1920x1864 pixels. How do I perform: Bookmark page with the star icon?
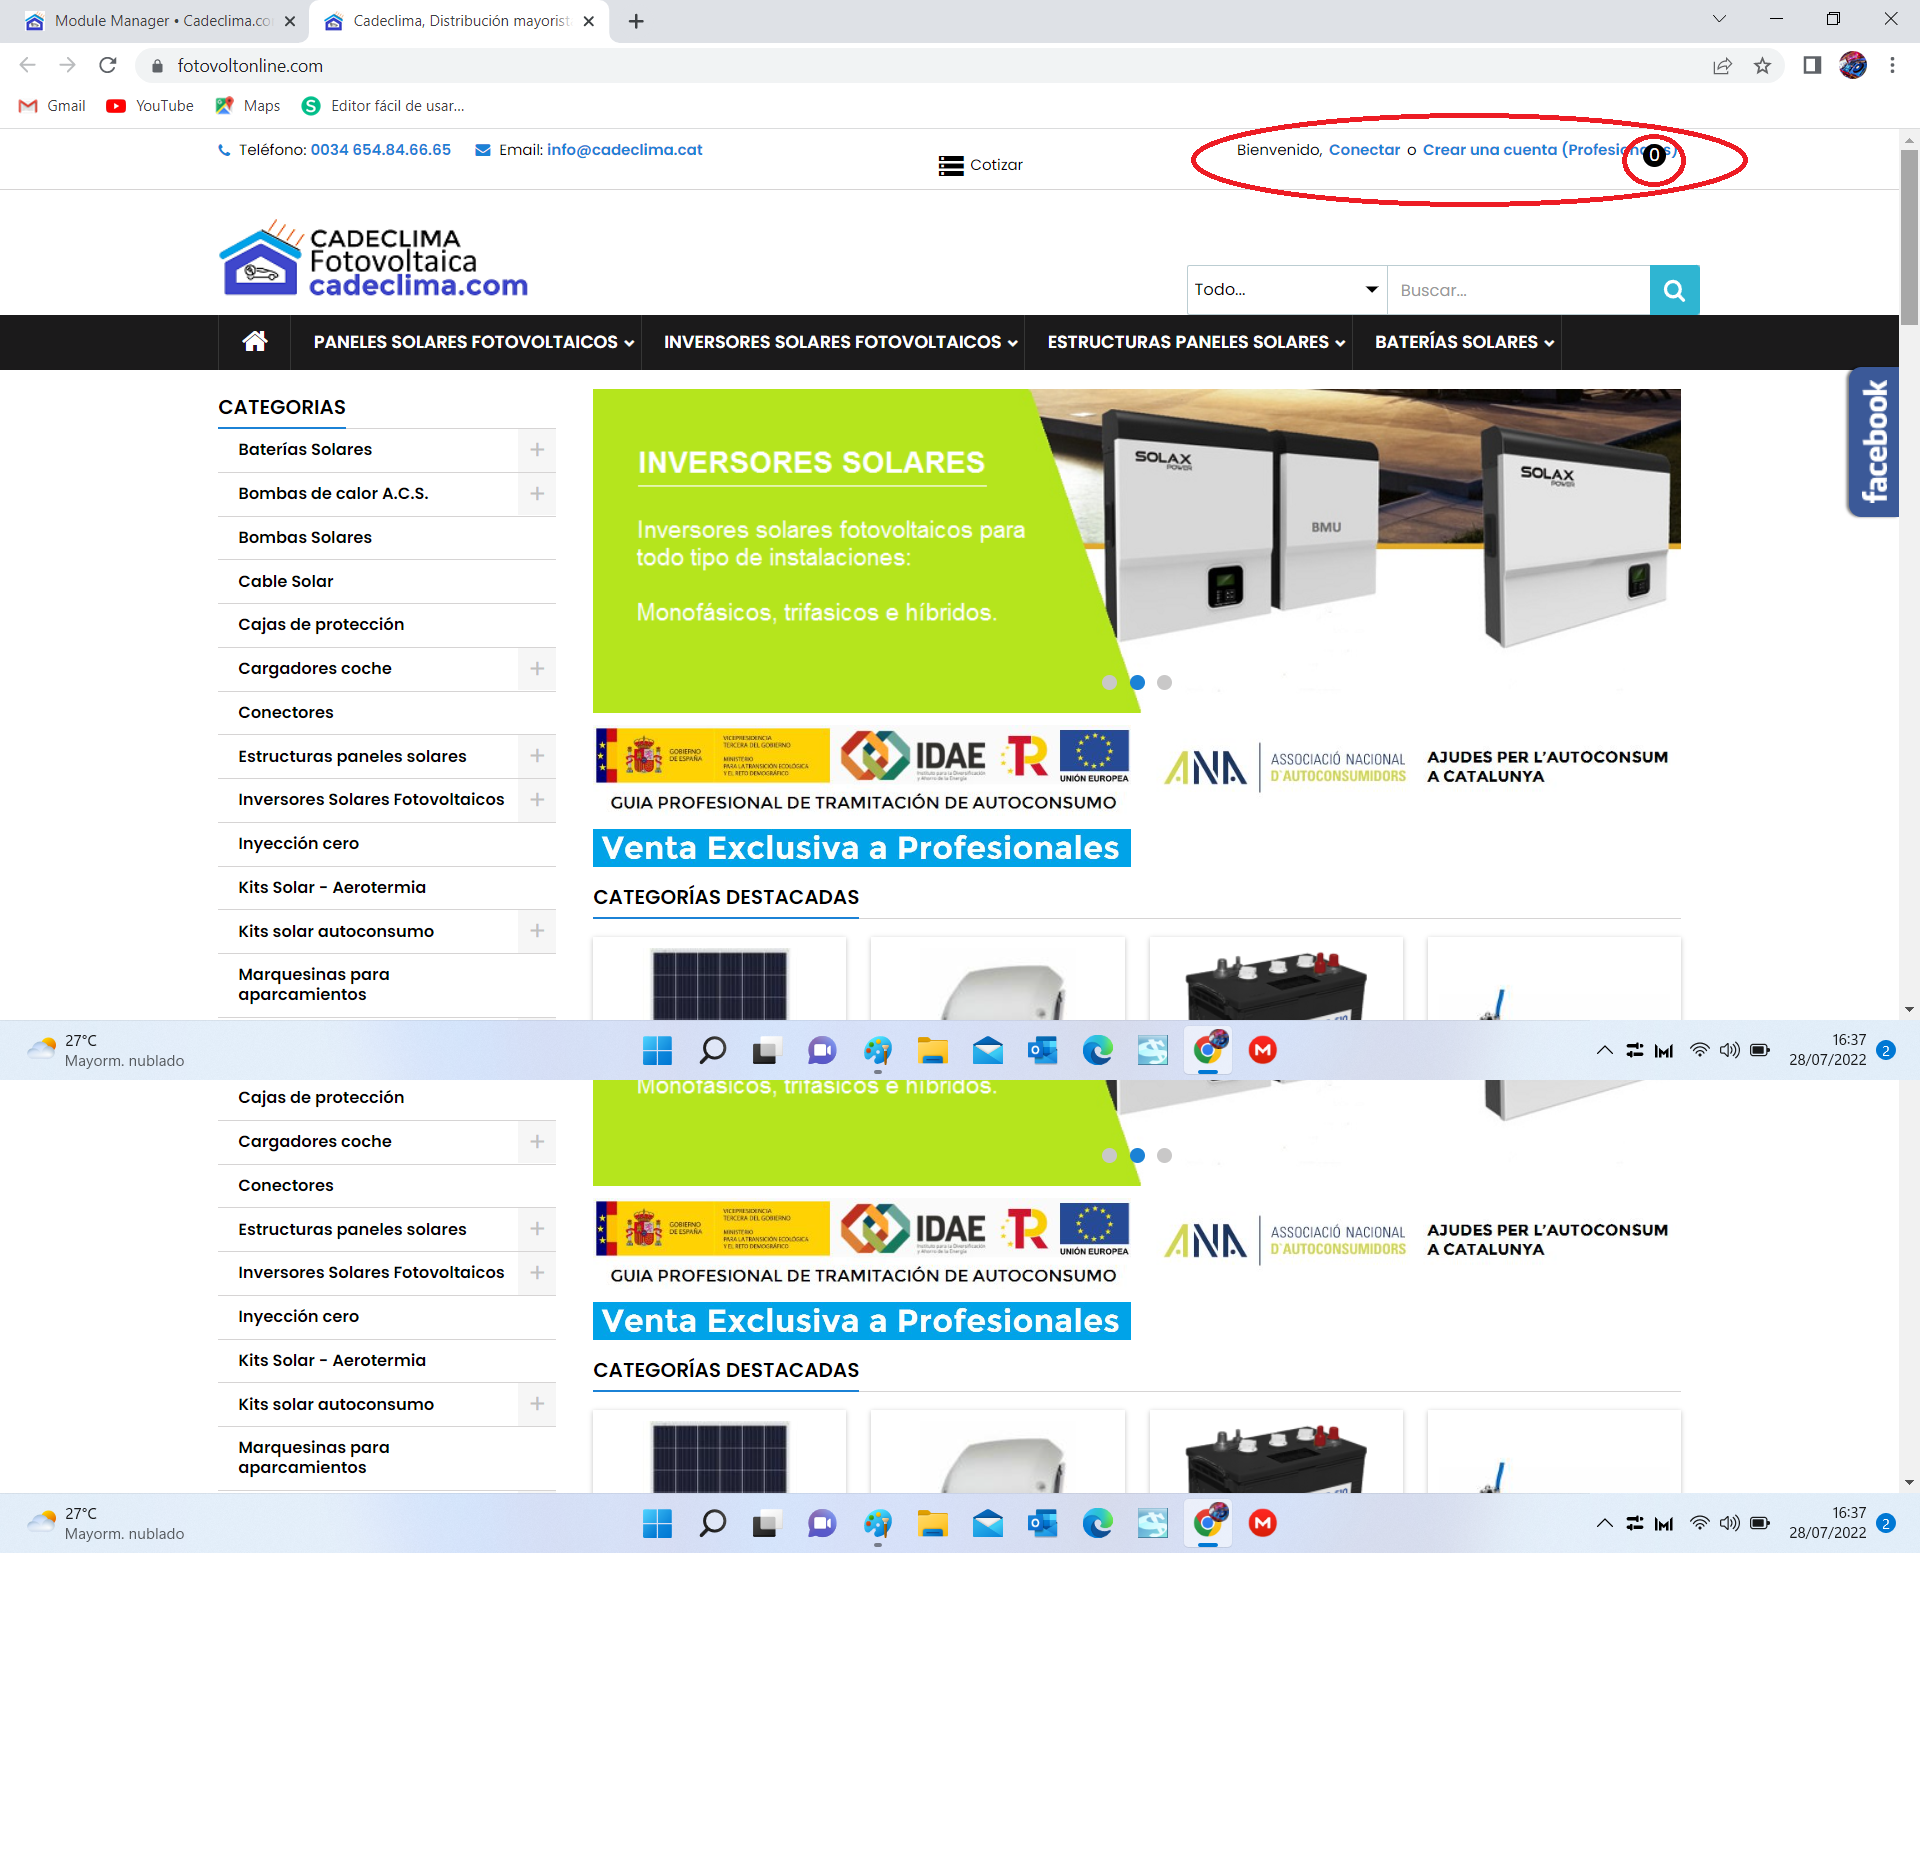[1762, 66]
